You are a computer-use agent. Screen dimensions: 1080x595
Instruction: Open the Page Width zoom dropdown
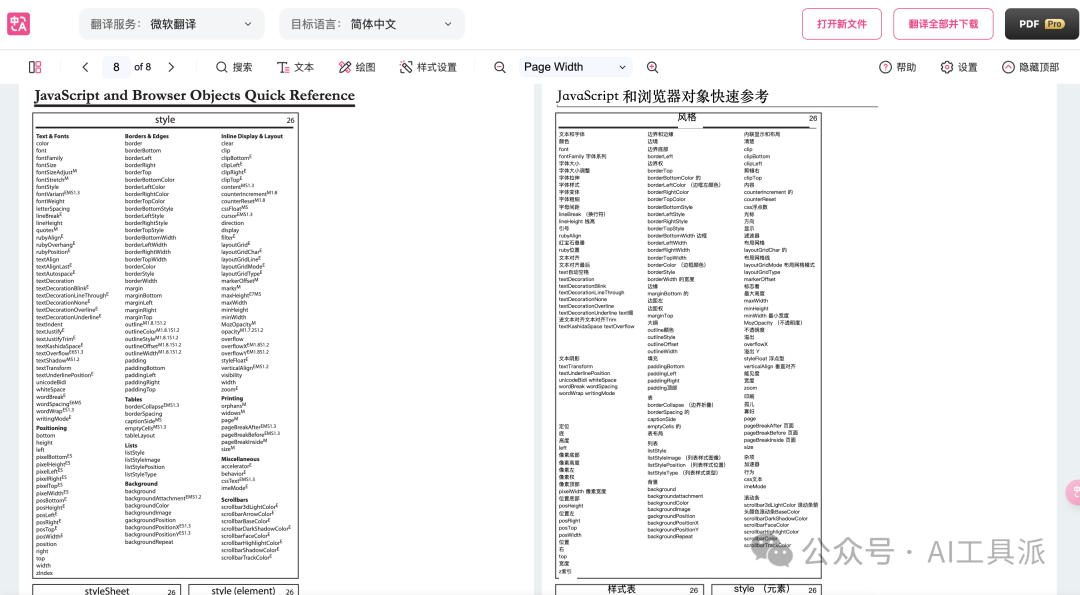click(x=575, y=67)
